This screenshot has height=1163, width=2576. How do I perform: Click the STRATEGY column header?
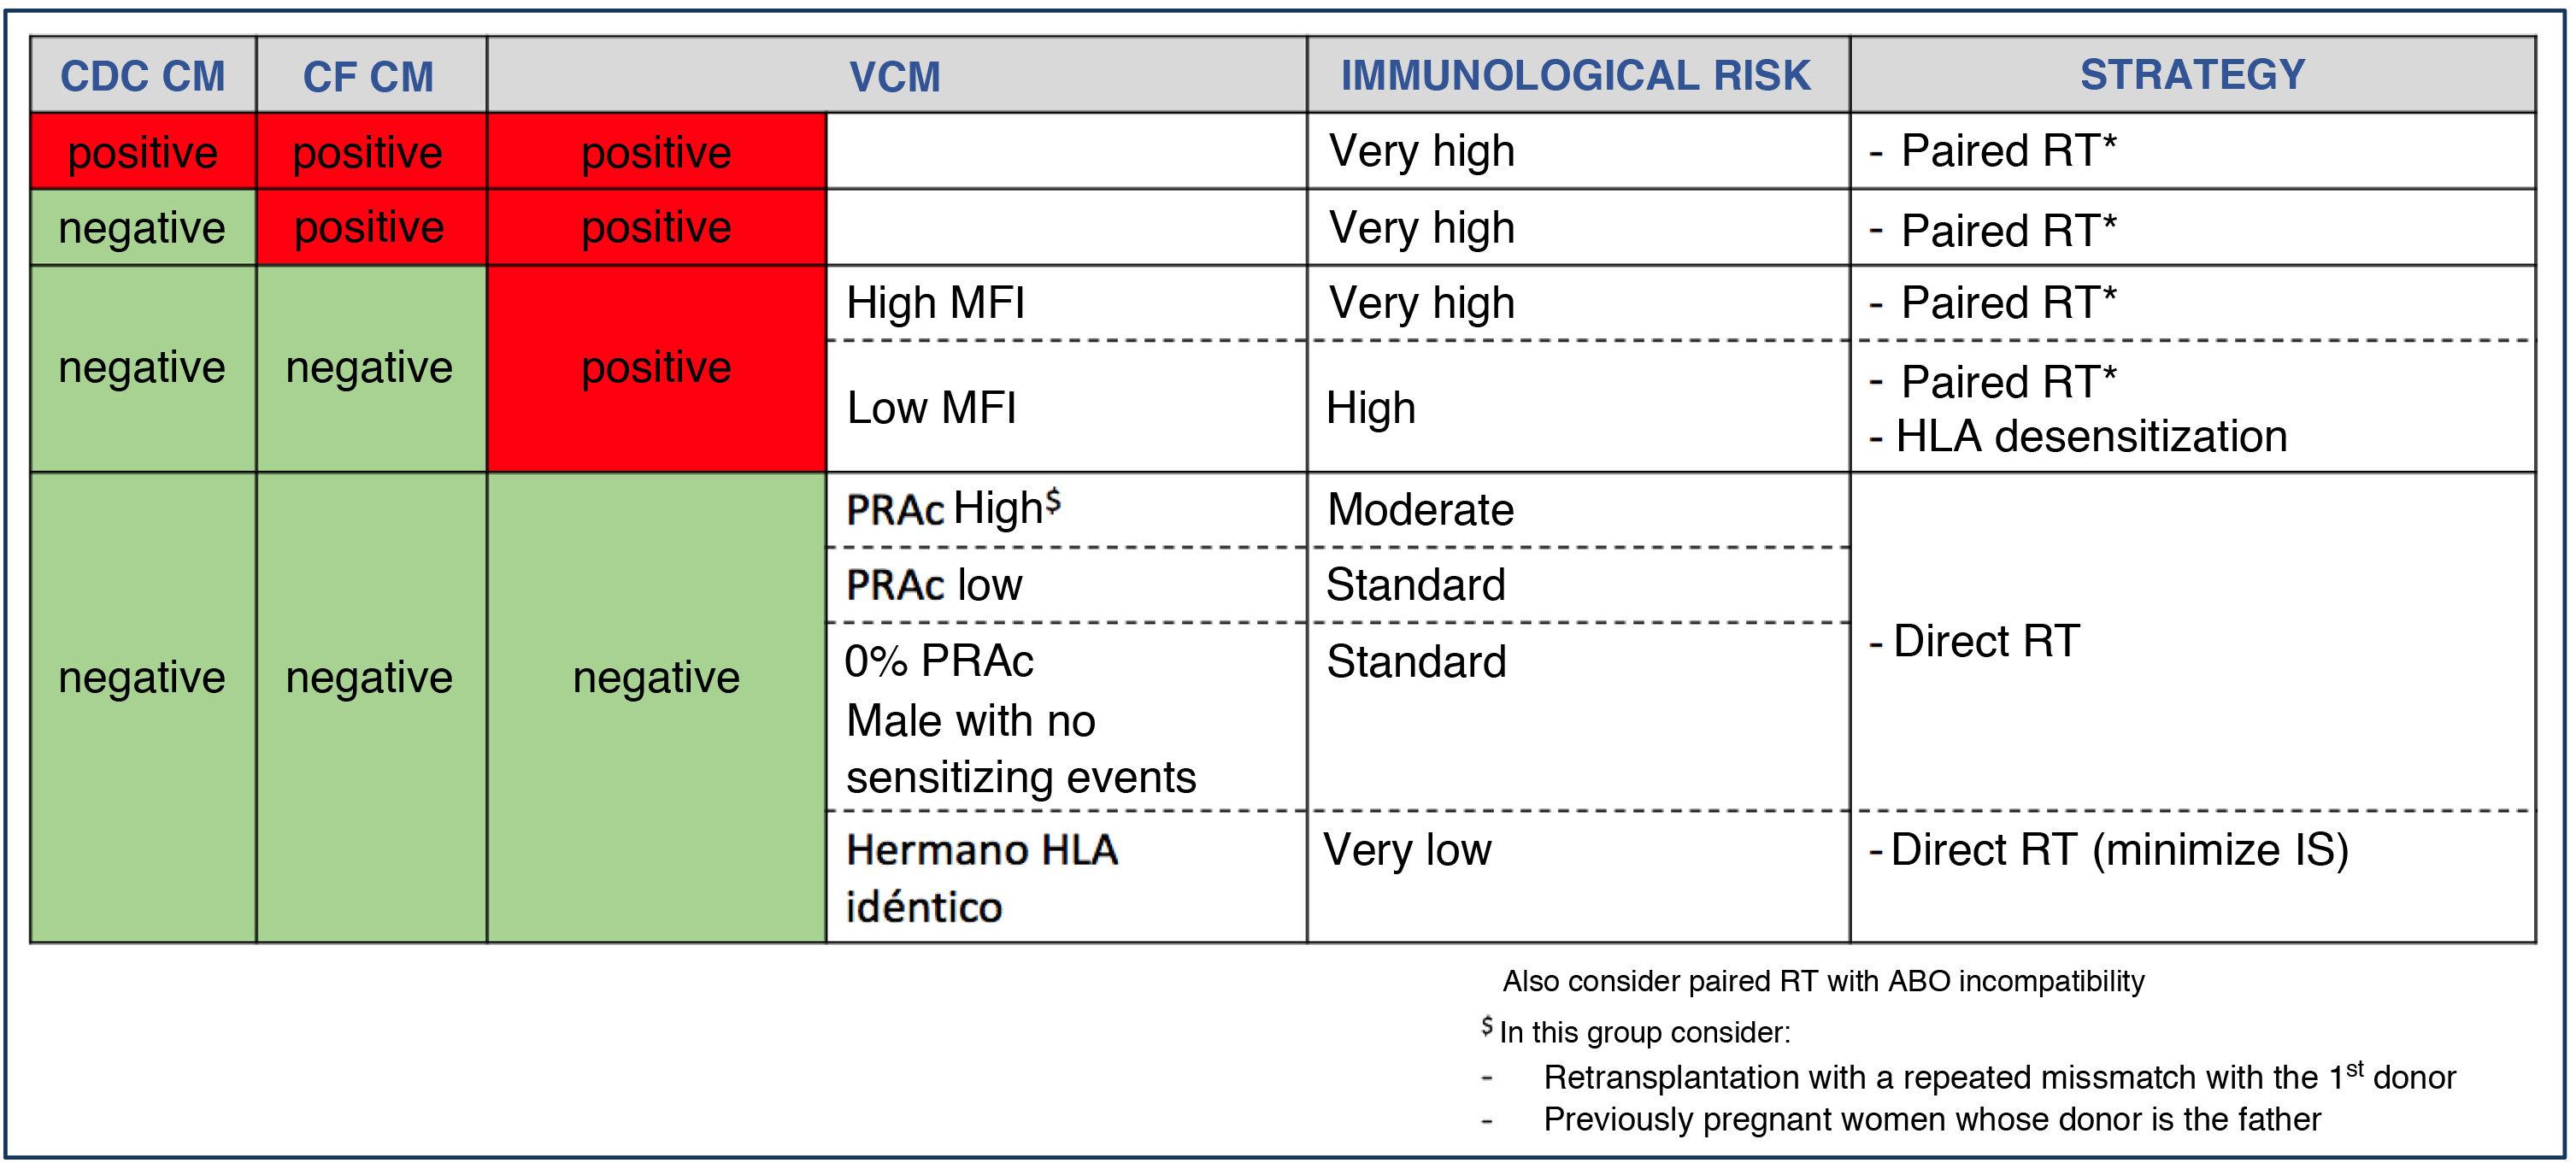2192,76
